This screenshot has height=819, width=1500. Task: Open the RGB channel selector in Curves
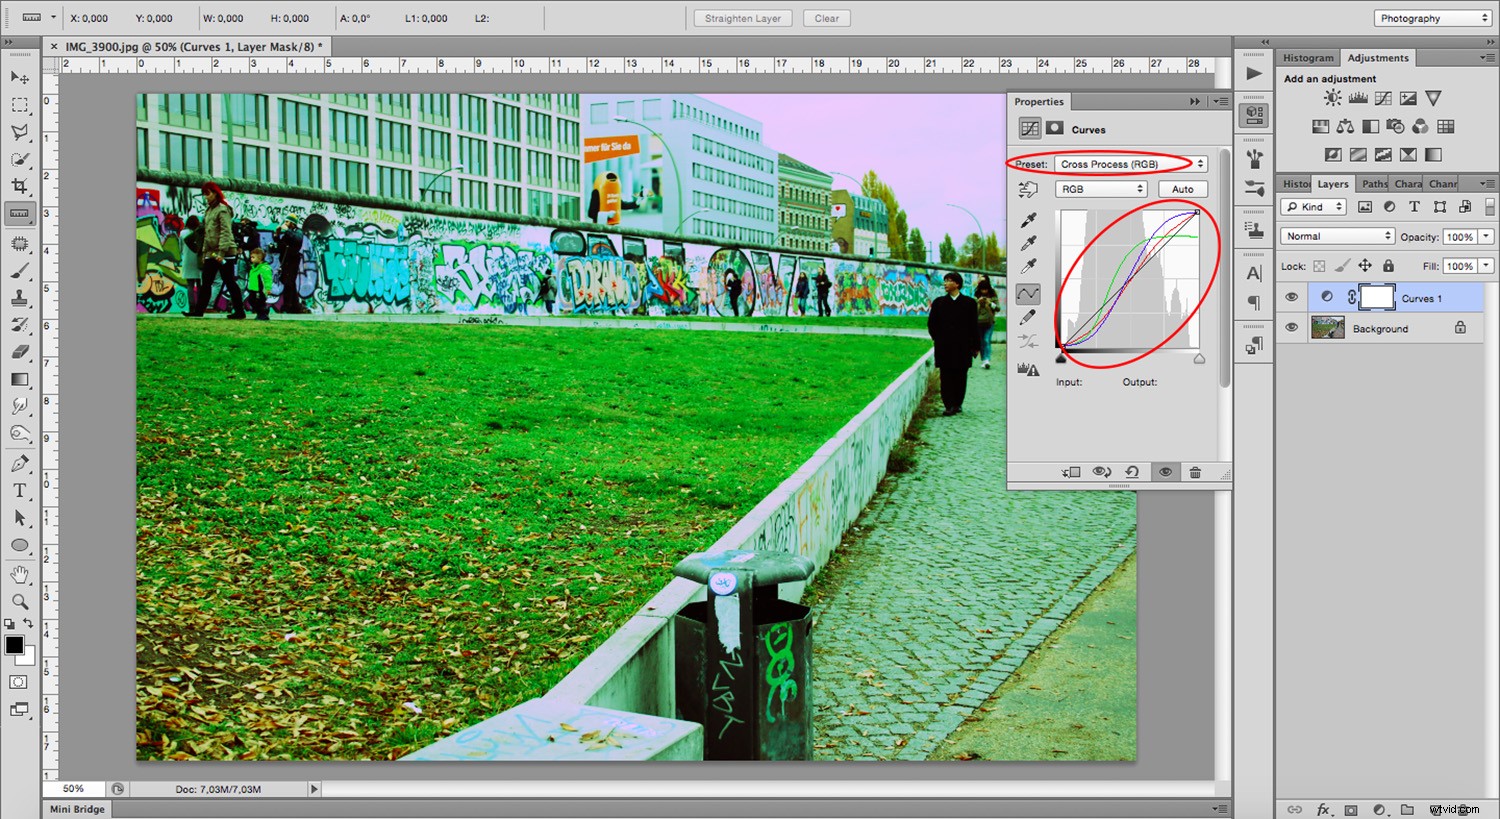tap(1100, 189)
